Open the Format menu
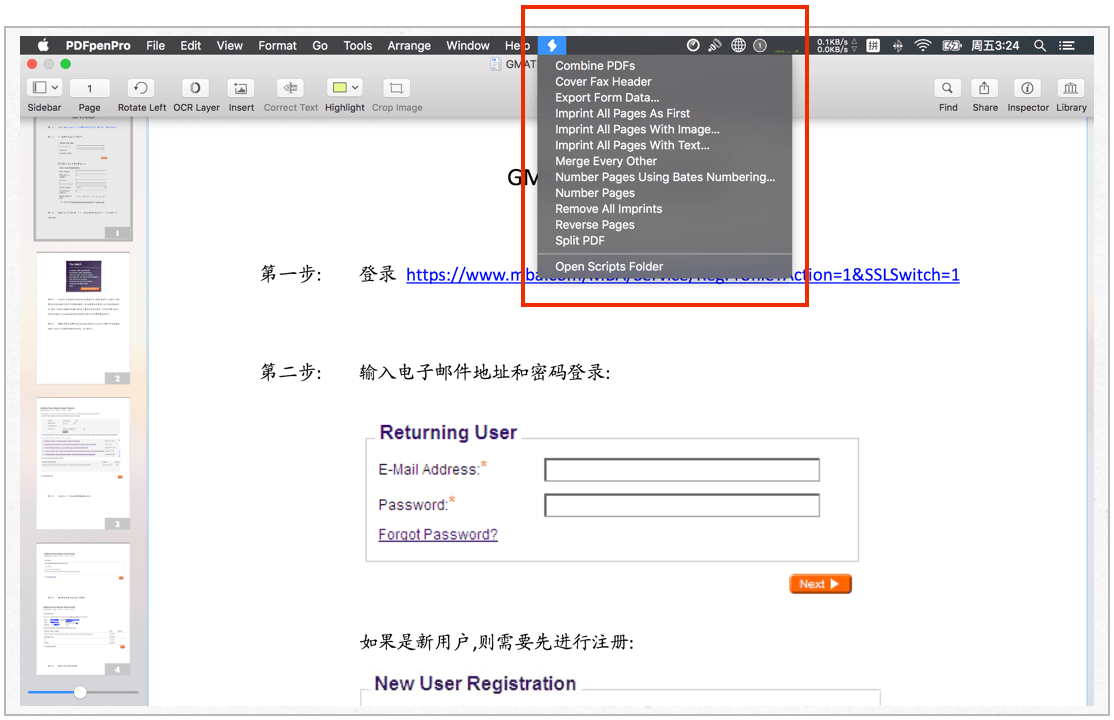Screen dimensions: 1114x720 point(277,45)
